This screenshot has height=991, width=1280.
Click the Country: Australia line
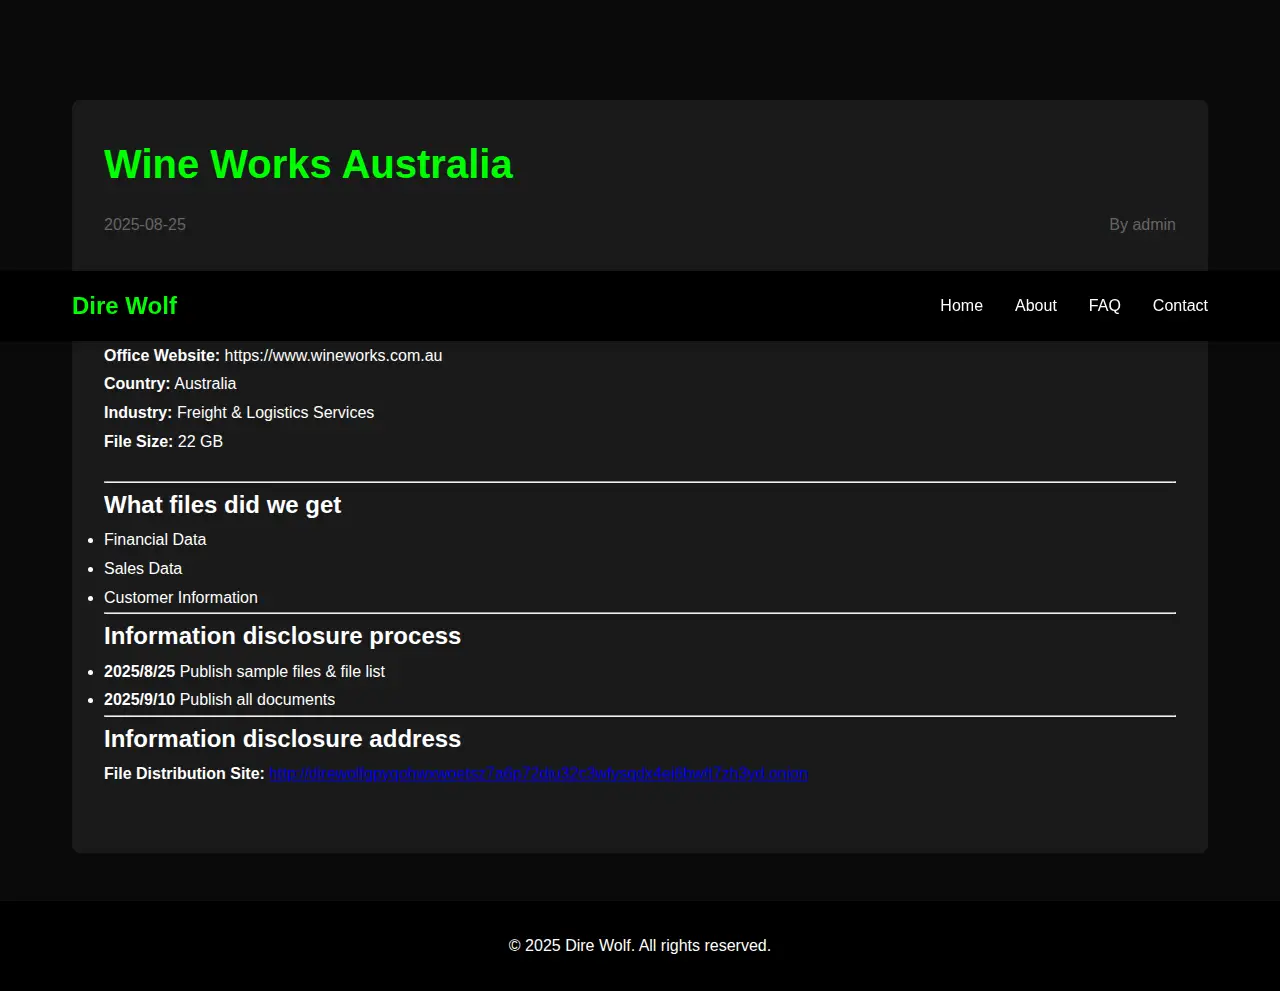[170, 384]
